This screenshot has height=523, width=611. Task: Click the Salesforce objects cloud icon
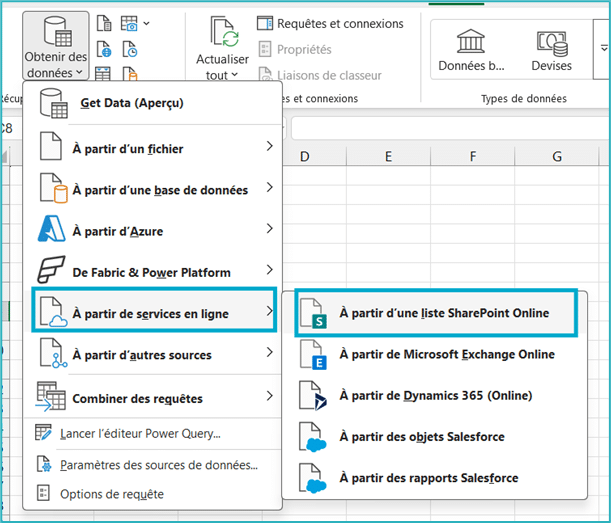point(313,437)
